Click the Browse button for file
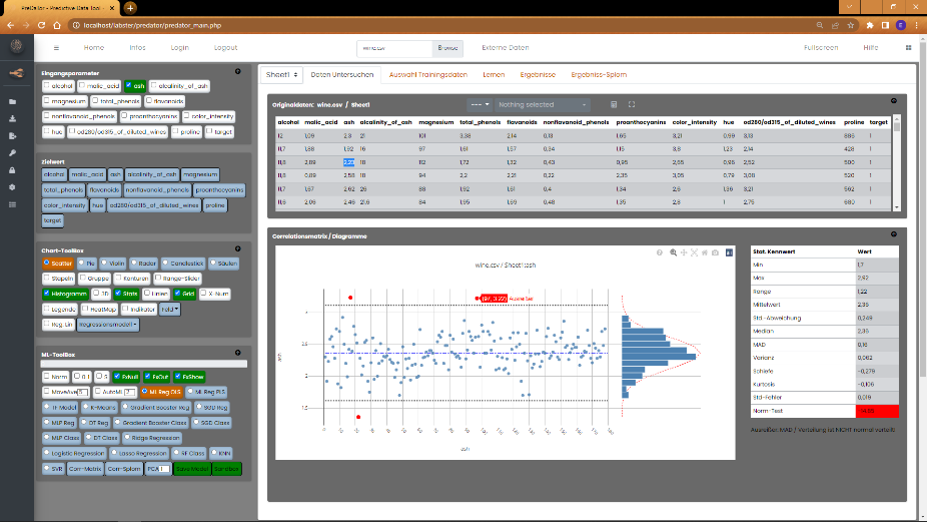This screenshot has width=927, height=522. pyautogui.click(x=446, y=47)
